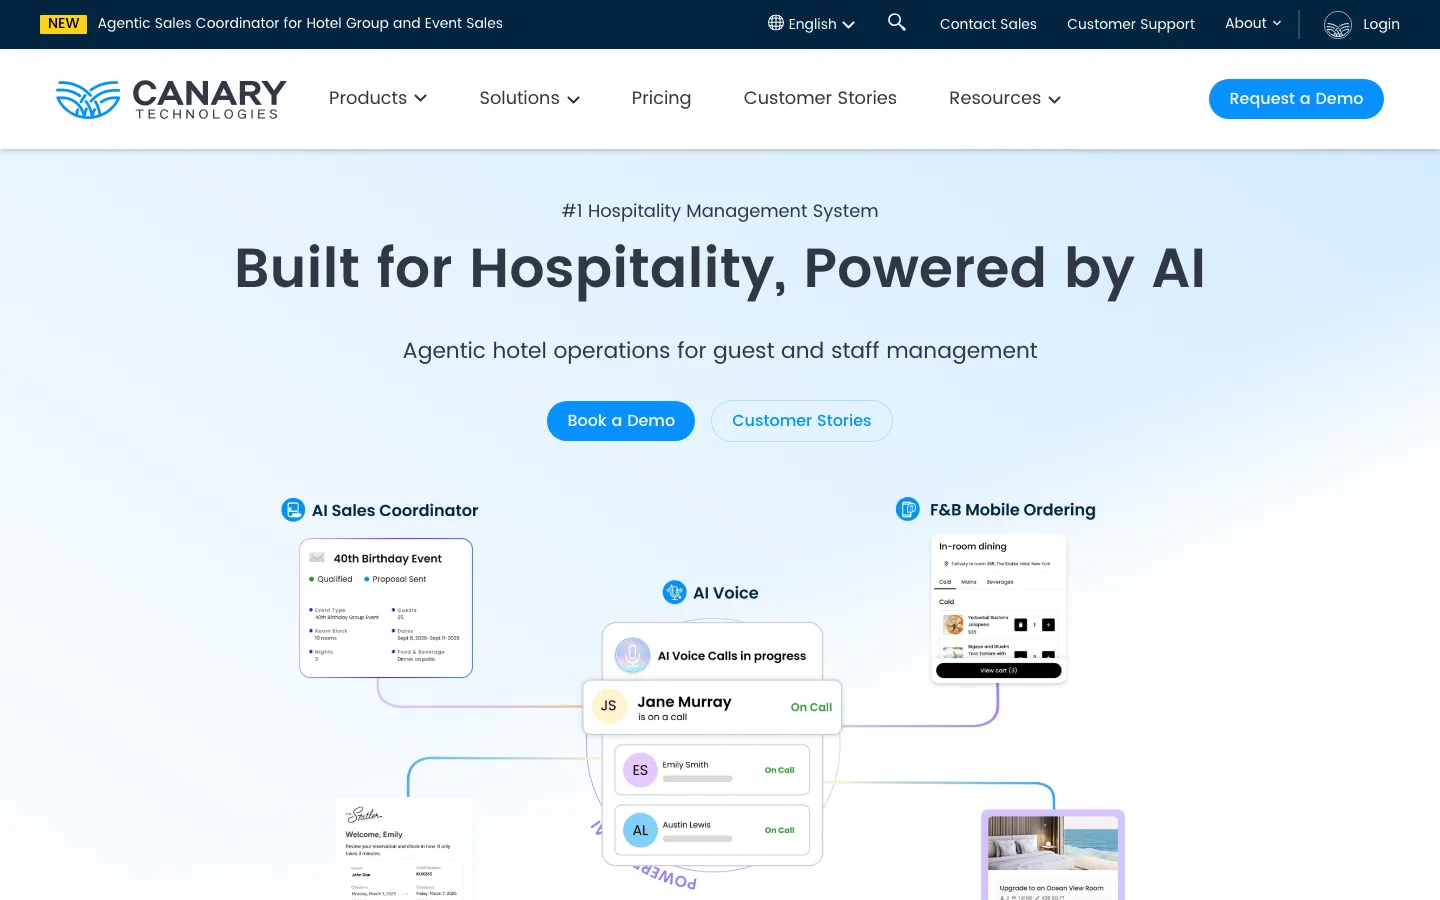1440x900 pixels.
Task: Click the AI Sales Coordinator label
Action: (x=395, y=510)
